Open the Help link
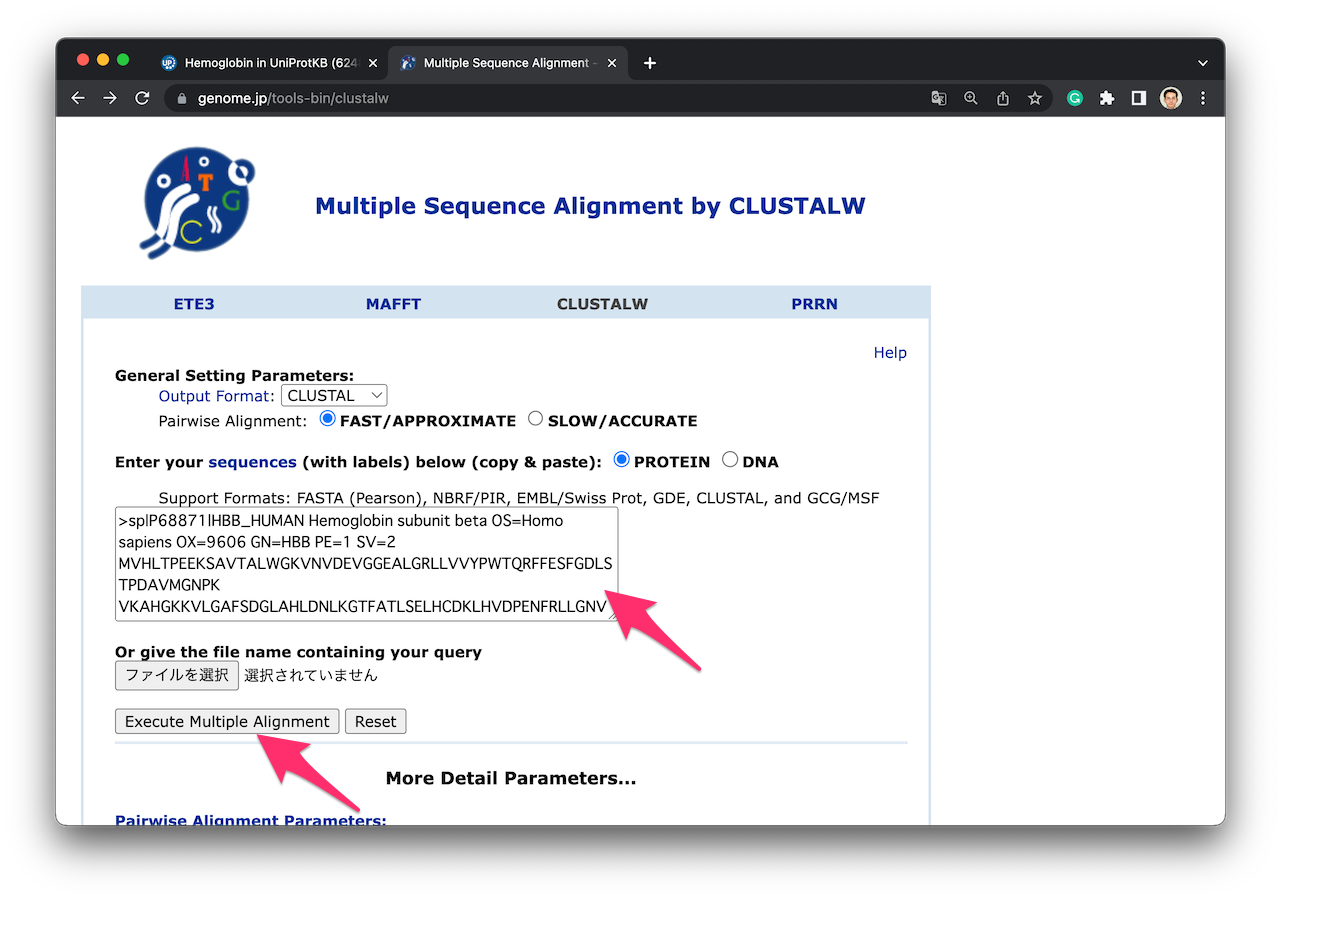1322x940 pixels. click(x=889, y=352)
